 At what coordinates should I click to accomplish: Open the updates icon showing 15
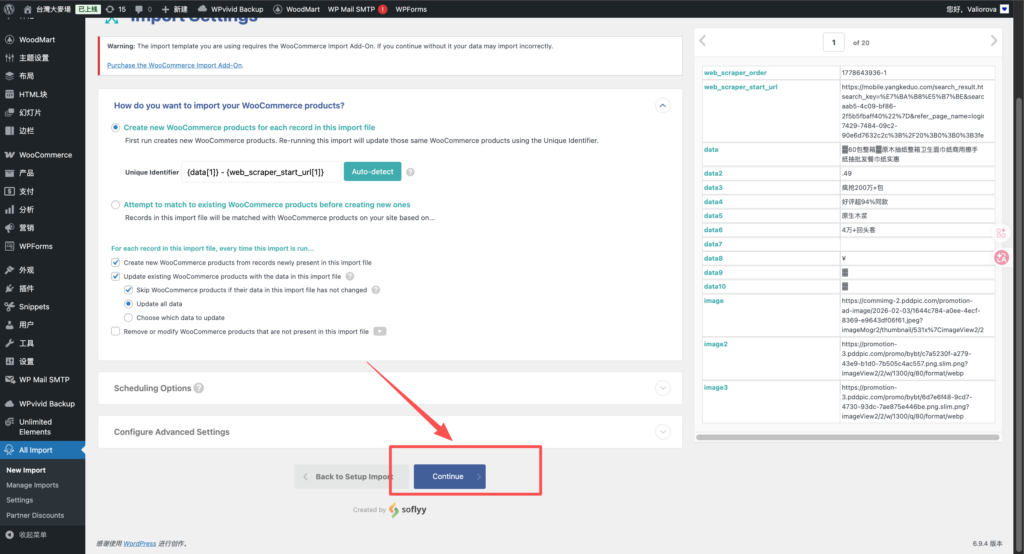coord(116,9)
